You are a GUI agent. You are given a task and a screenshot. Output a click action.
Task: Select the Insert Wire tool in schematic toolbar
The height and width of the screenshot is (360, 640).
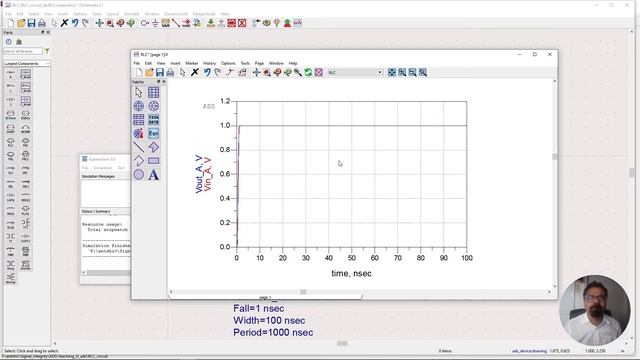click(x=176, y=23)
